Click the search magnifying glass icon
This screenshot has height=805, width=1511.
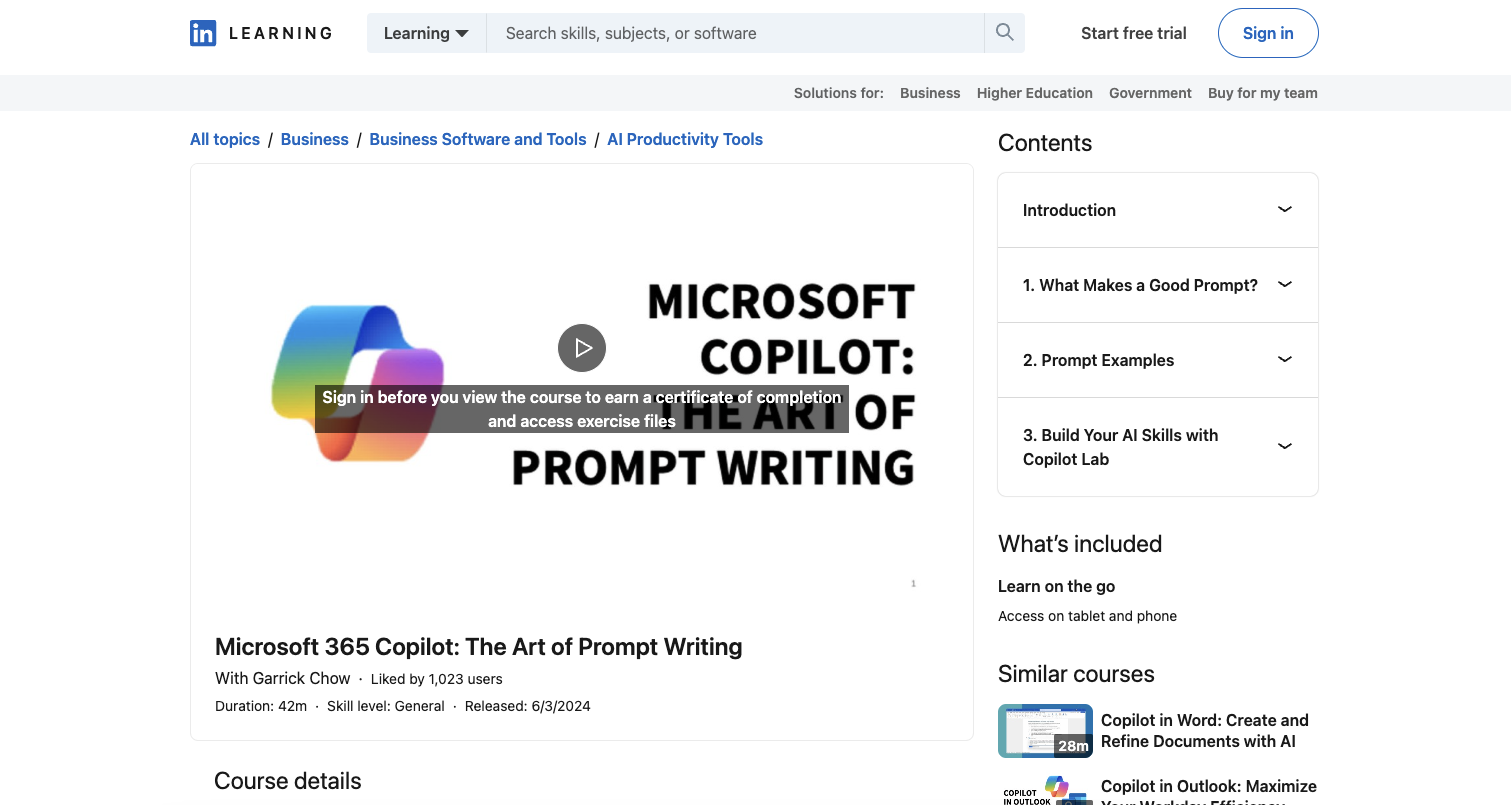(x=1003, y=32)
